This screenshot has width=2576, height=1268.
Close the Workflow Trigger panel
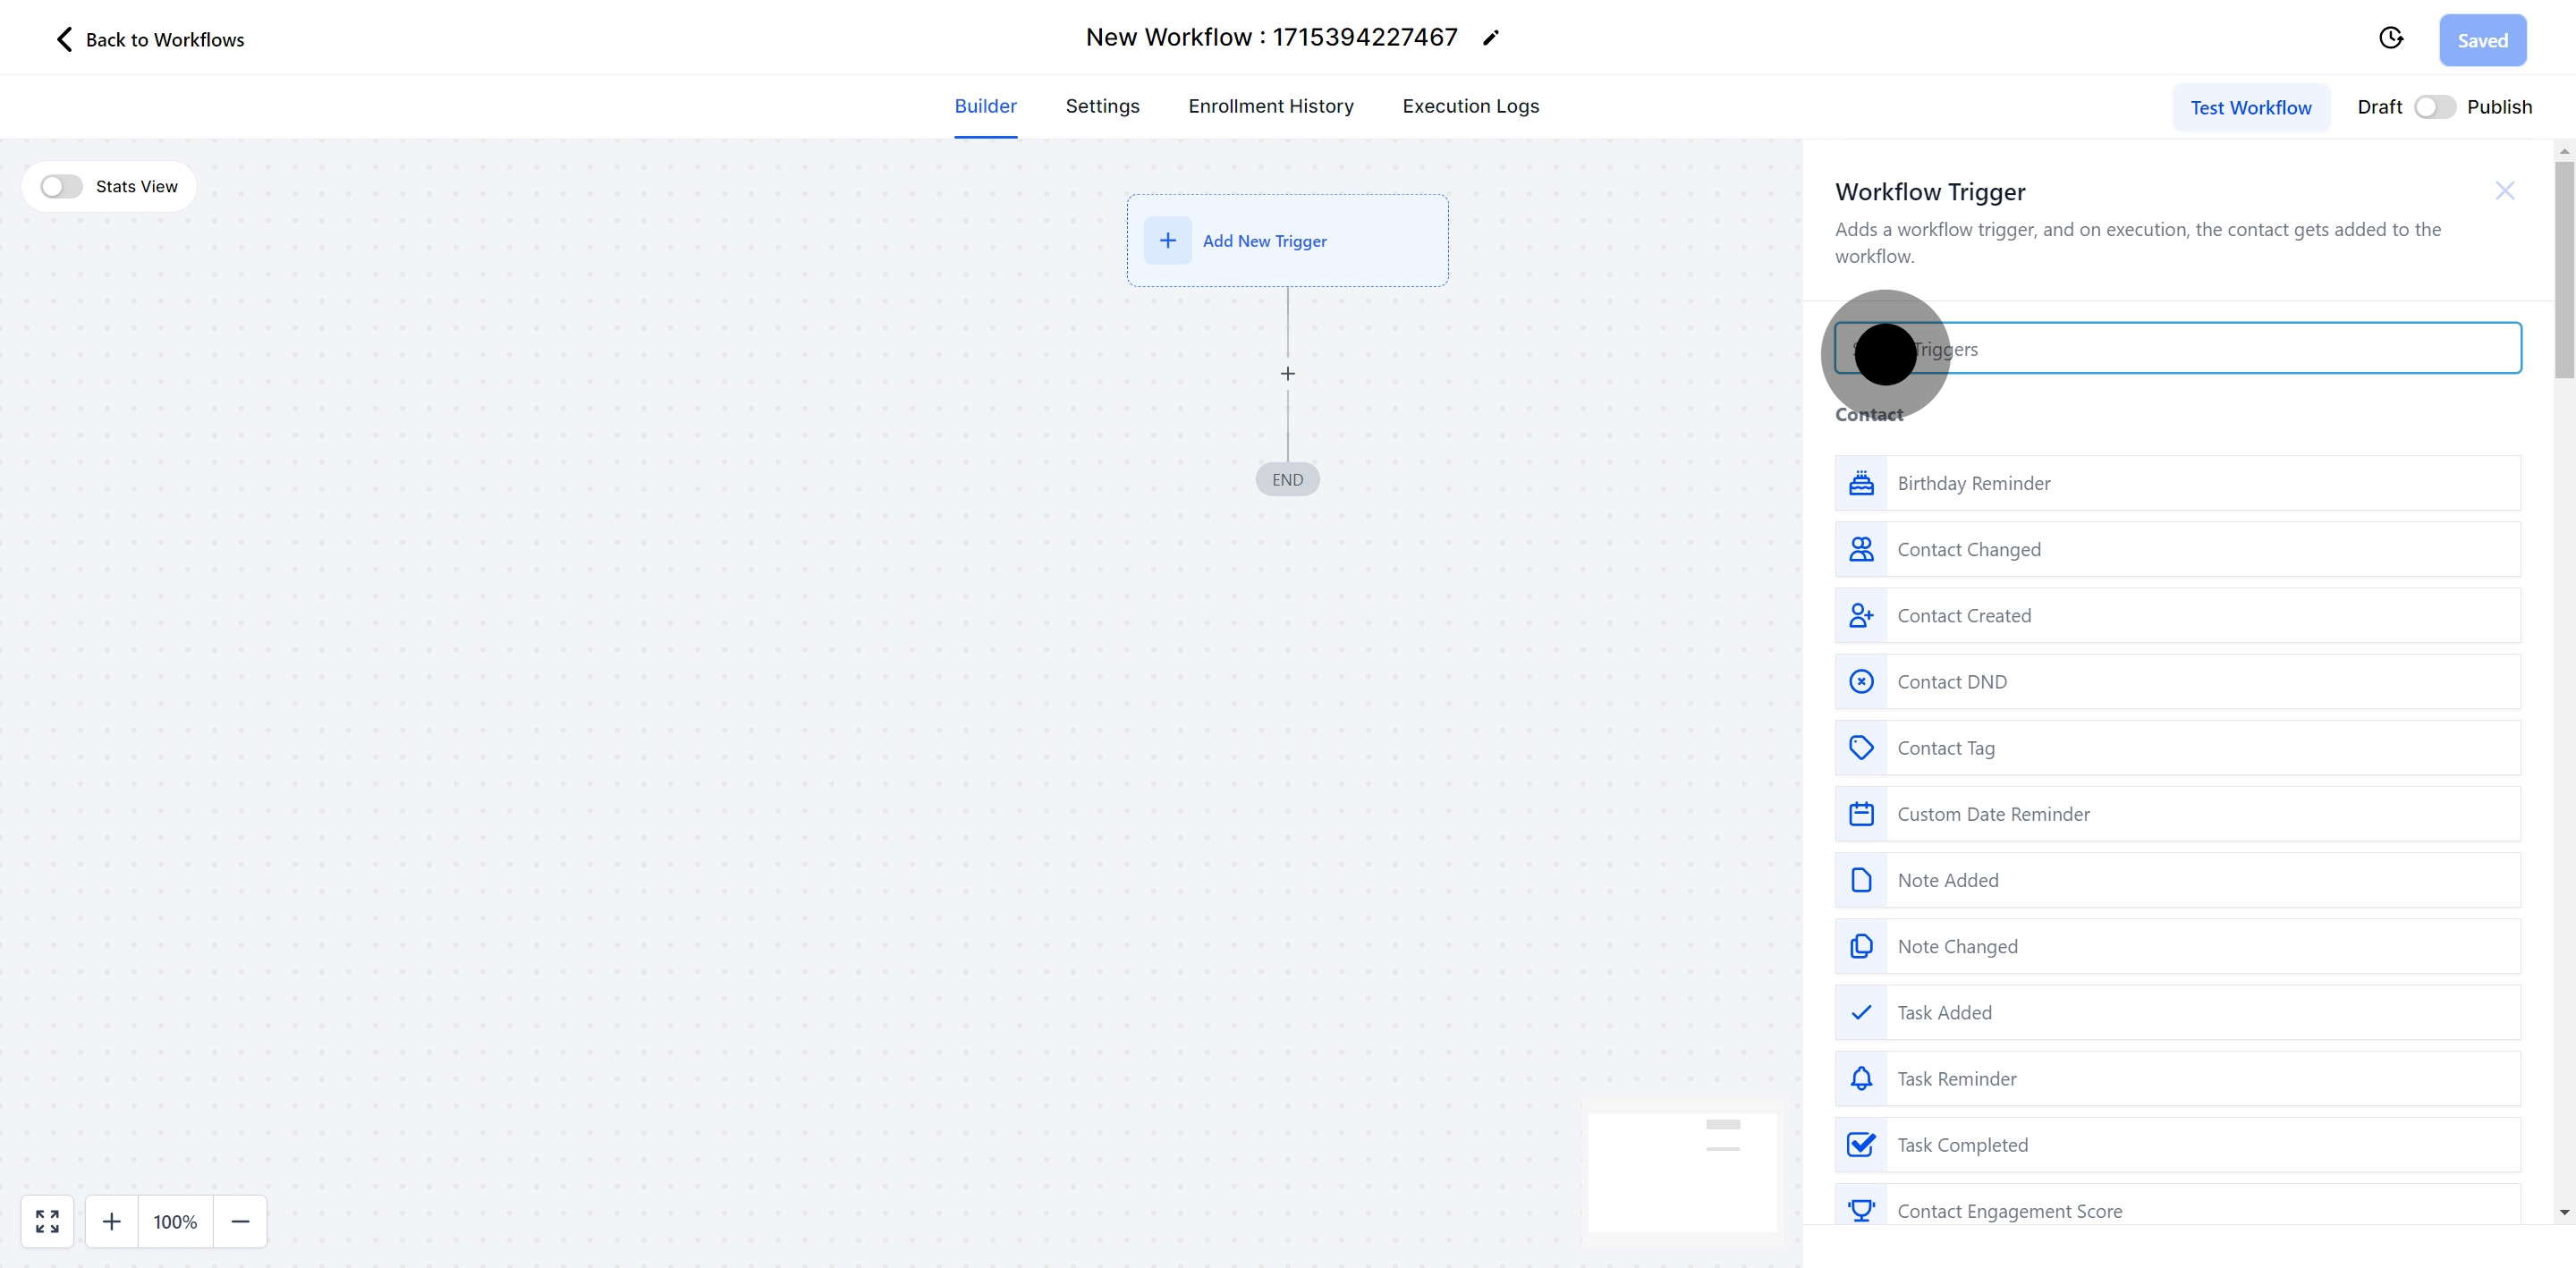[x=2504, y=191]
